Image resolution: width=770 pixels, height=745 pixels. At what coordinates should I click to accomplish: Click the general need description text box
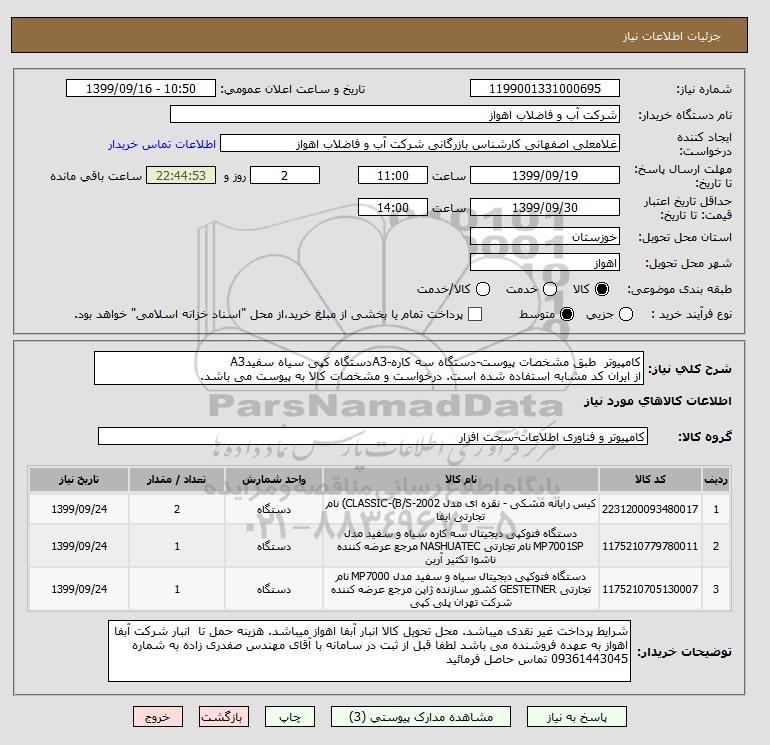tap(369, 368)
